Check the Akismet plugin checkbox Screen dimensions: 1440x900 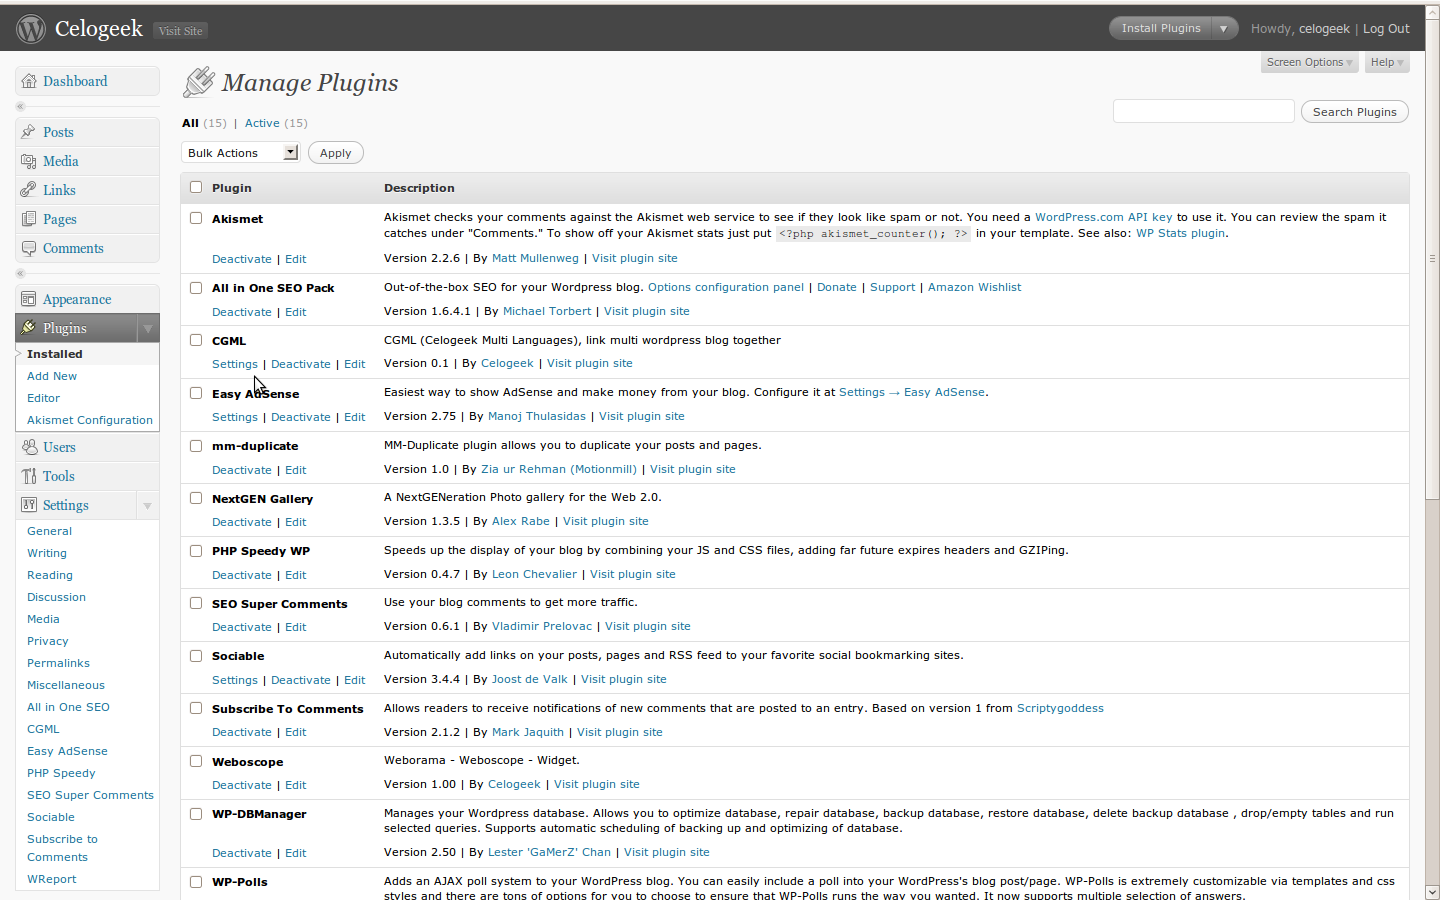click(196, 218)
